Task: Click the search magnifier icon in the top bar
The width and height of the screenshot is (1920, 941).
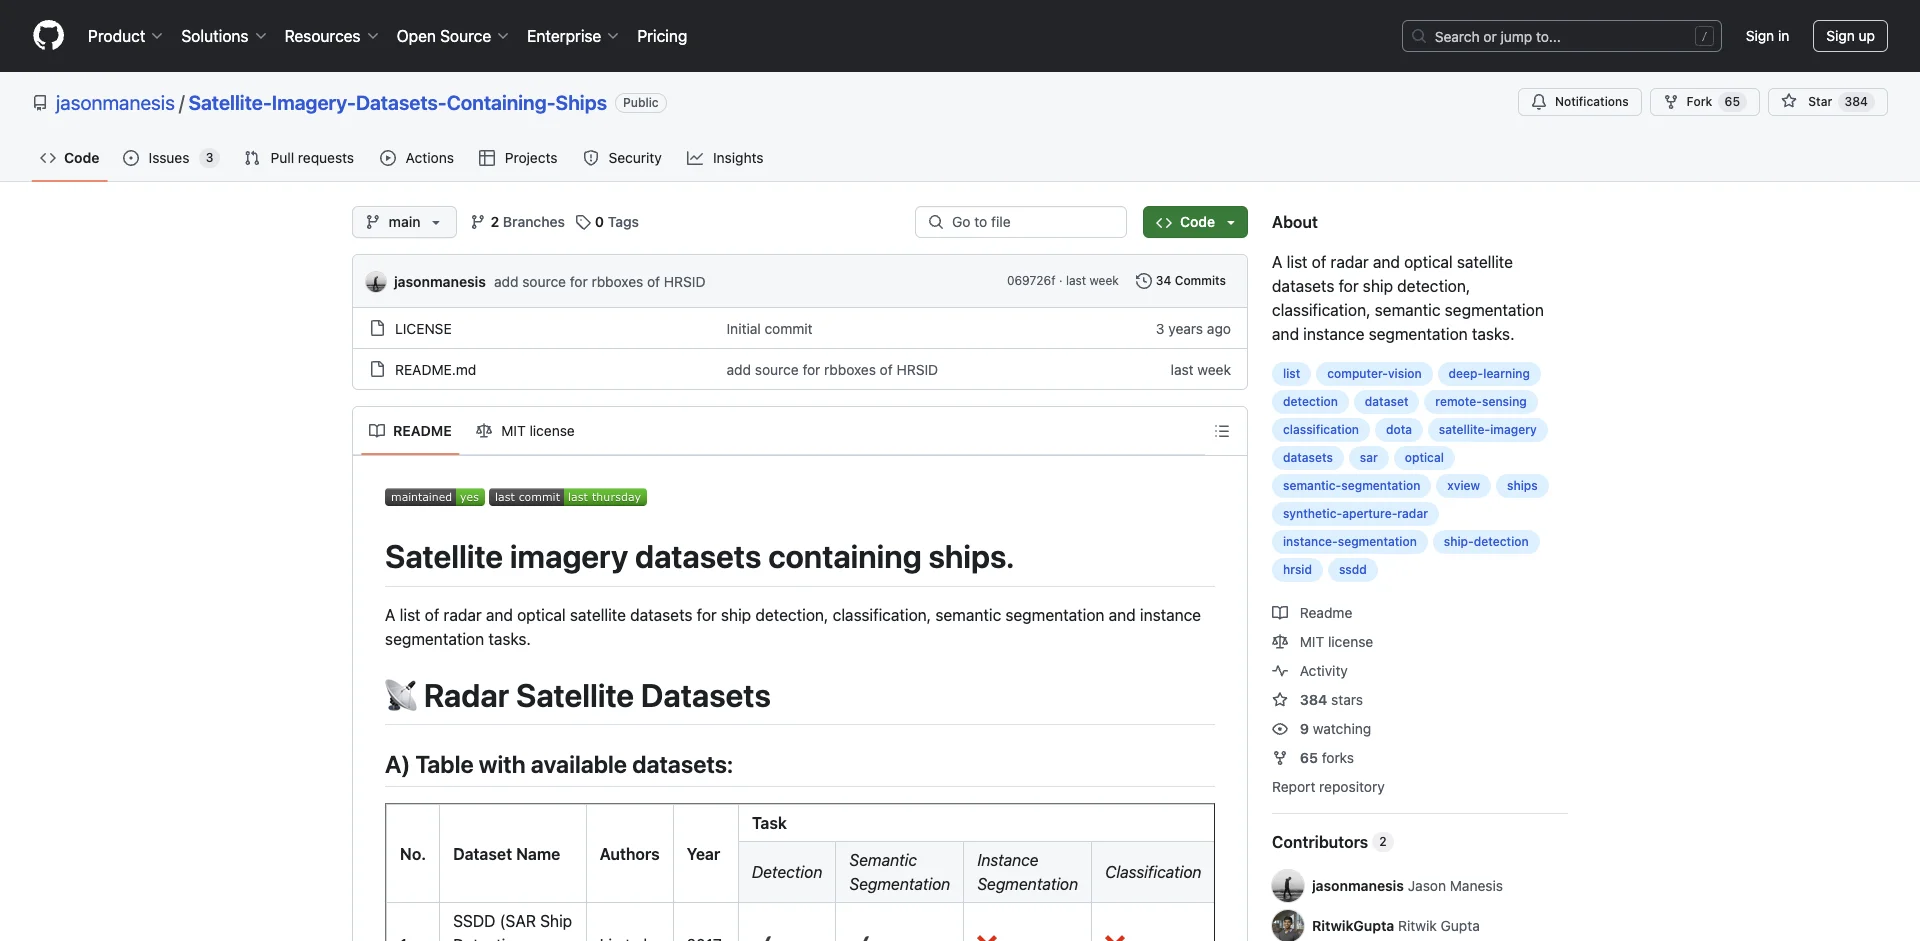Action: pyautogui.click(x=1419, y=36)
